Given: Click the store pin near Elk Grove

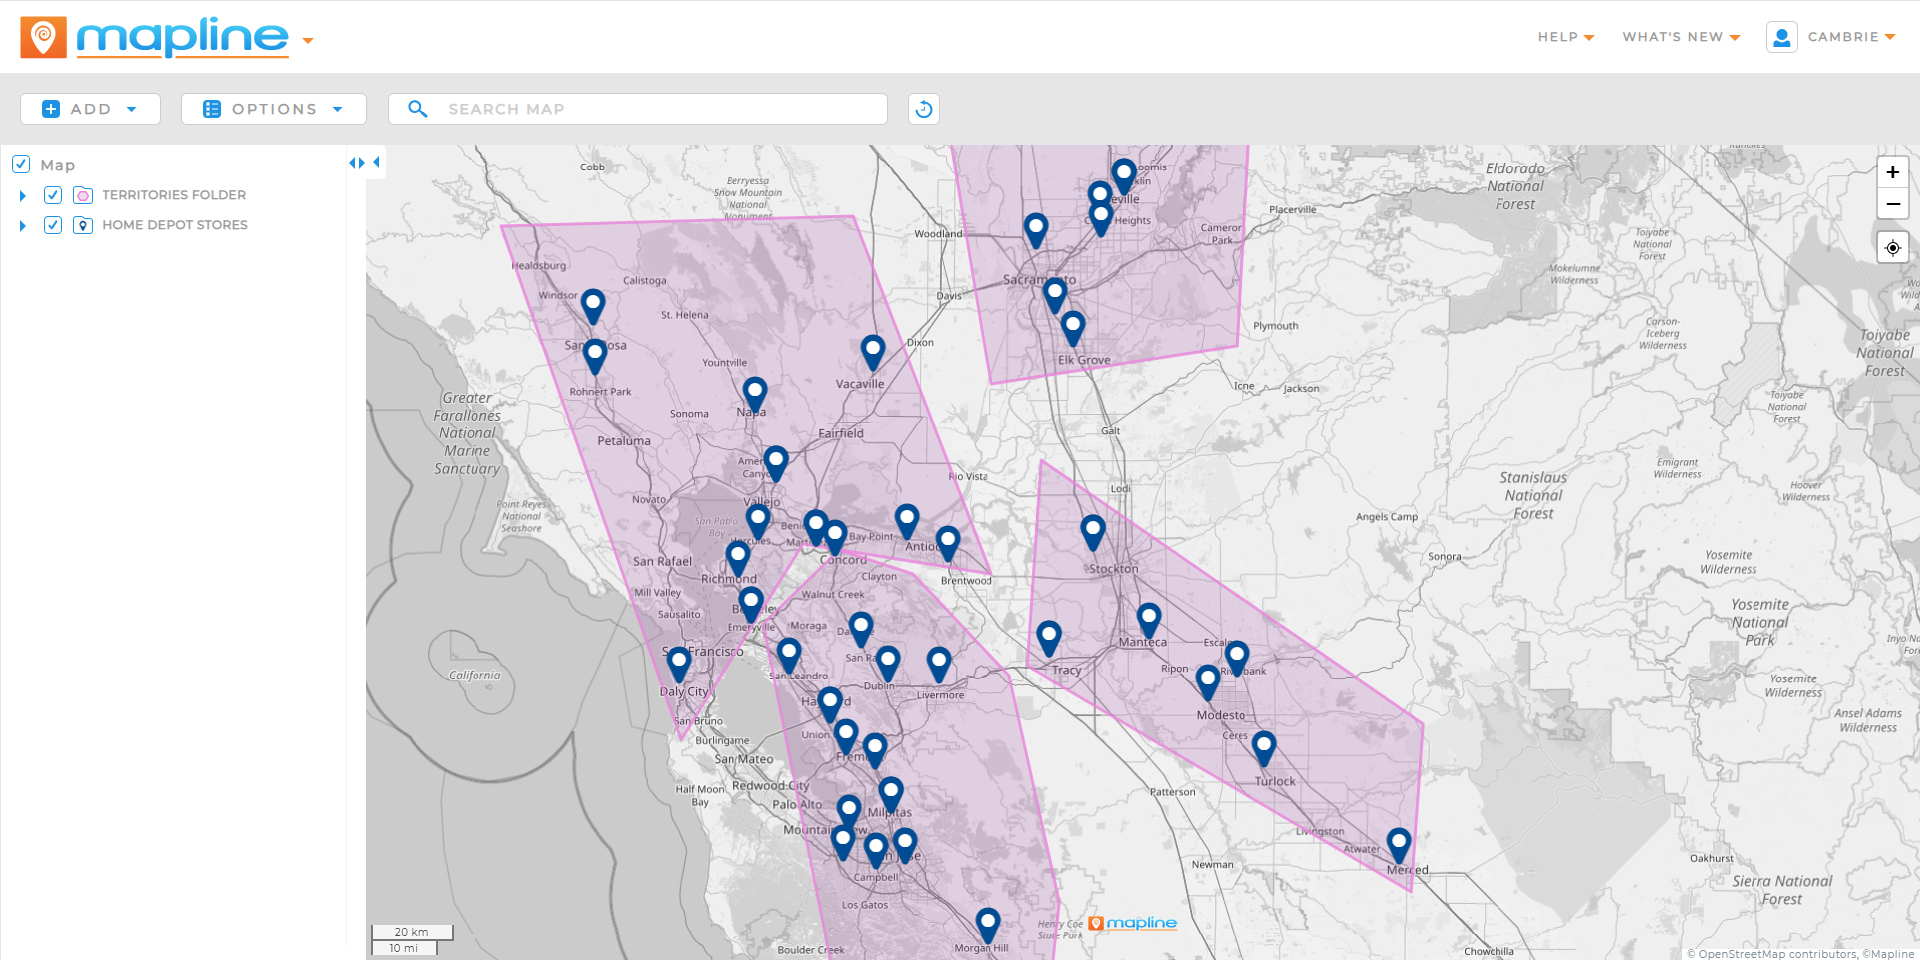Looking at the screenshot, I should [1073, 329].
